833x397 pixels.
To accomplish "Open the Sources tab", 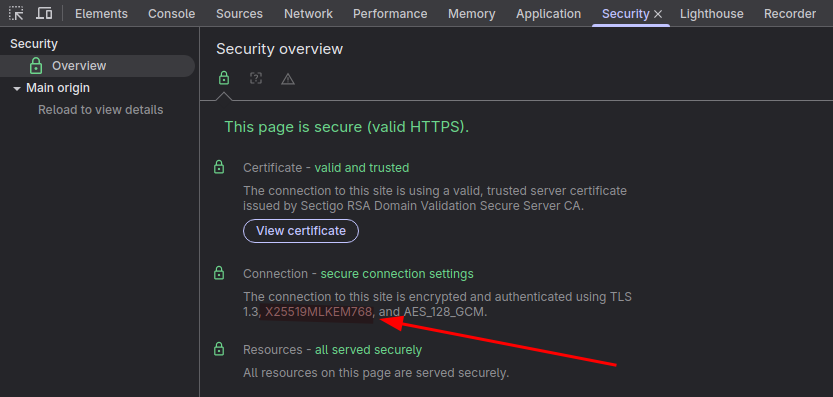I will [240, 14].
